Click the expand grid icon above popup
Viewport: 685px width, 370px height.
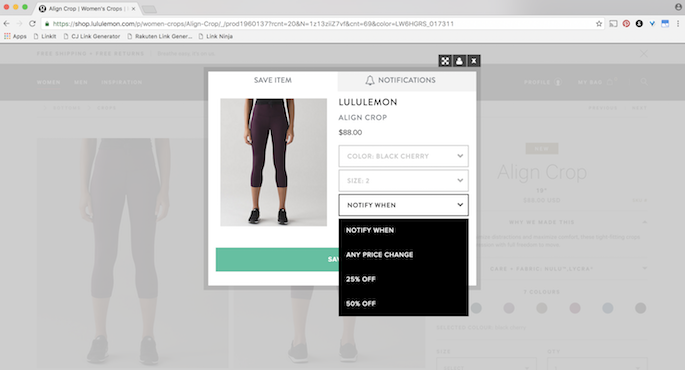(445, 61)
